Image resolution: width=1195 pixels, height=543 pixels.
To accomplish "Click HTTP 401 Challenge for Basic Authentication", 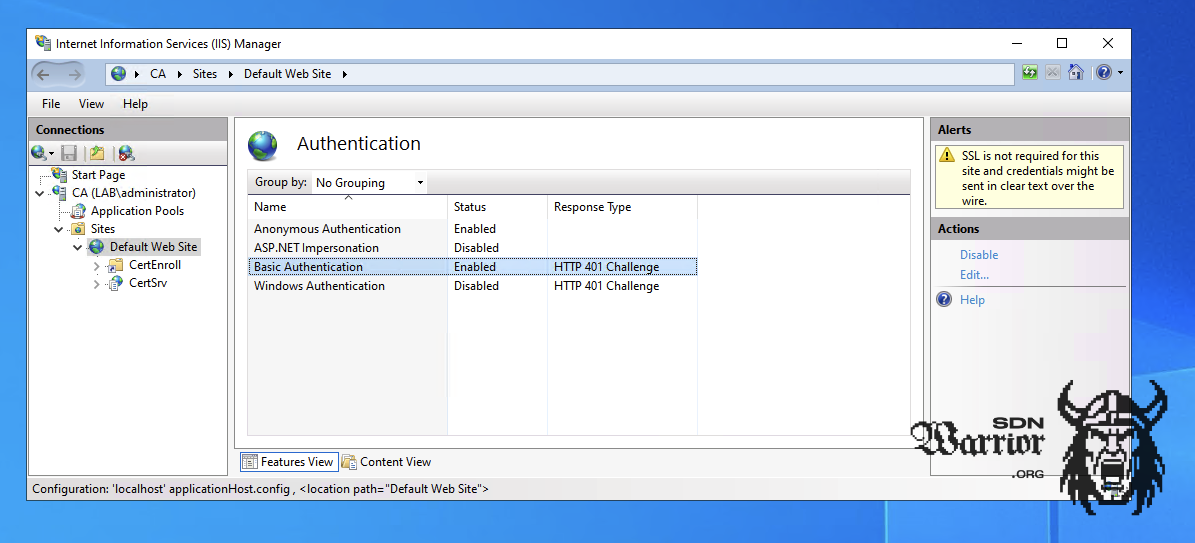I will (607, 267).
